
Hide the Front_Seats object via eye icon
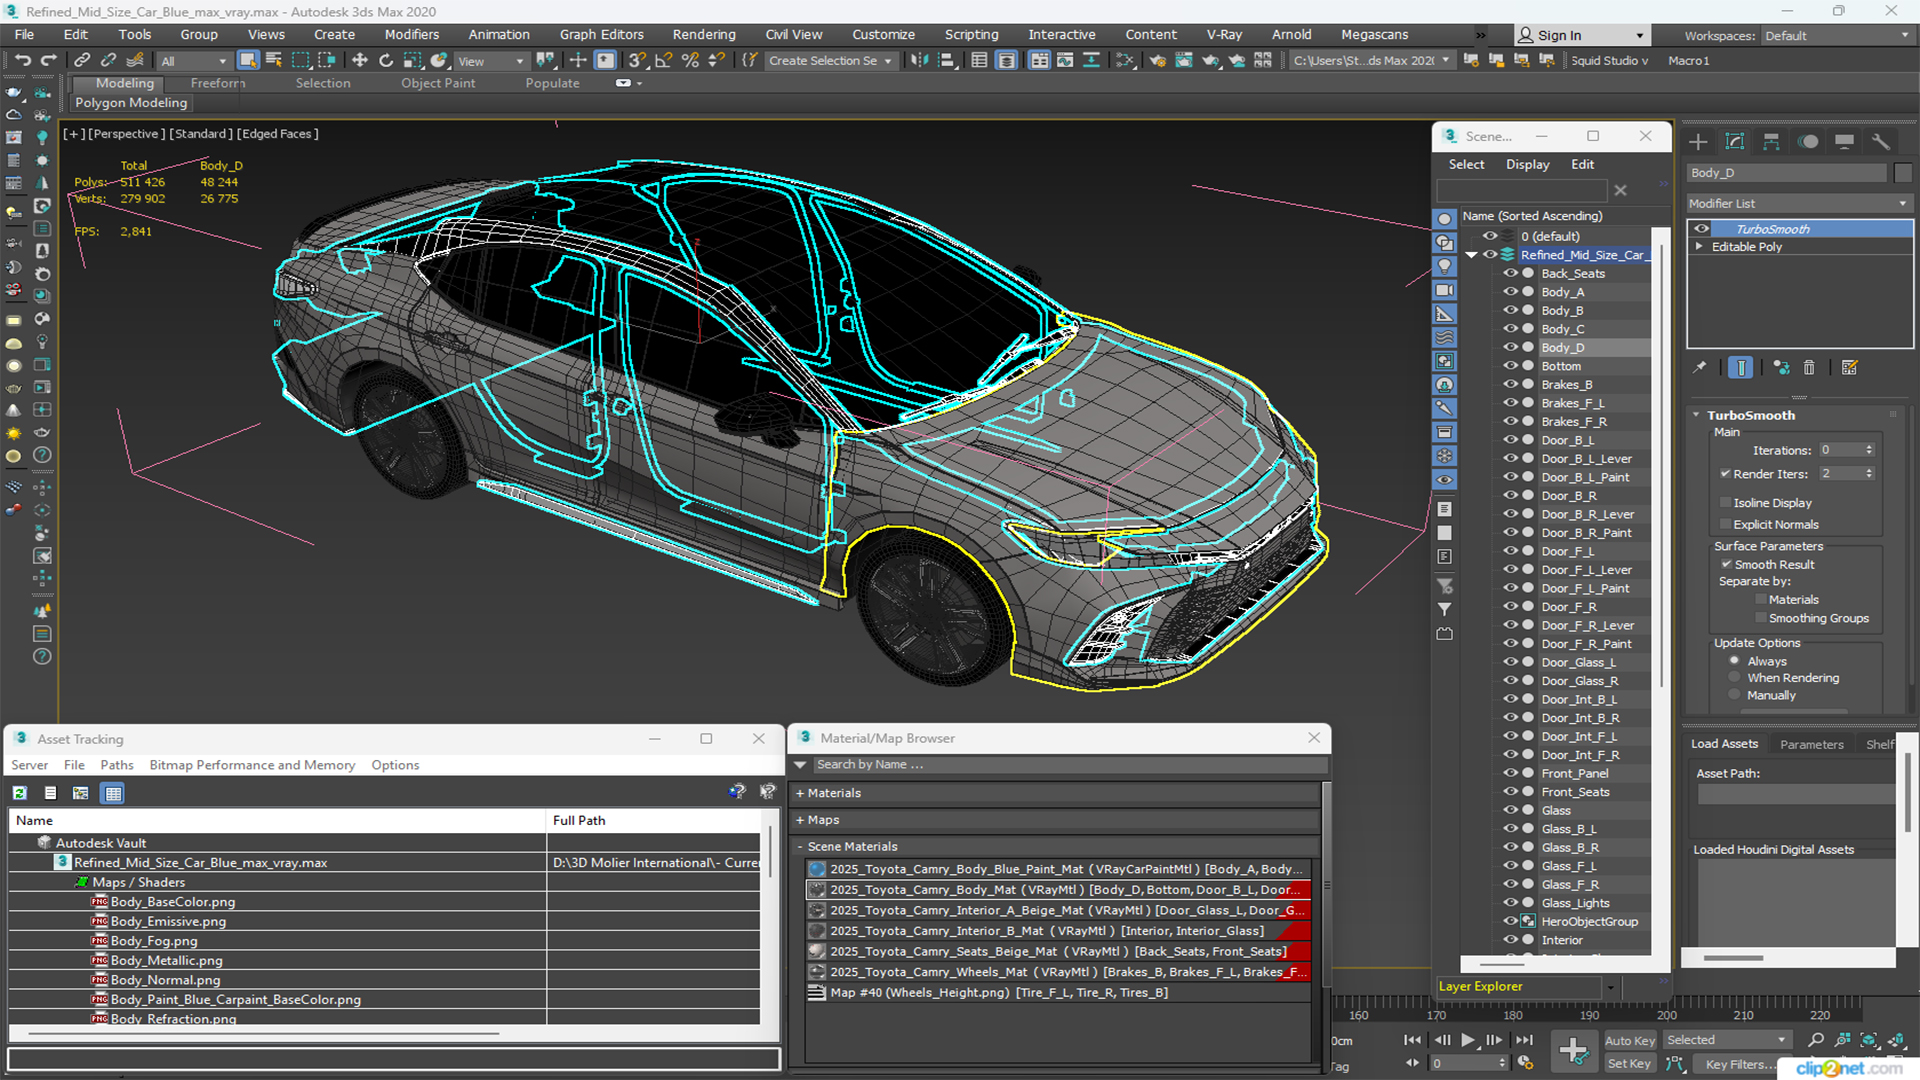click(1511, 792)
